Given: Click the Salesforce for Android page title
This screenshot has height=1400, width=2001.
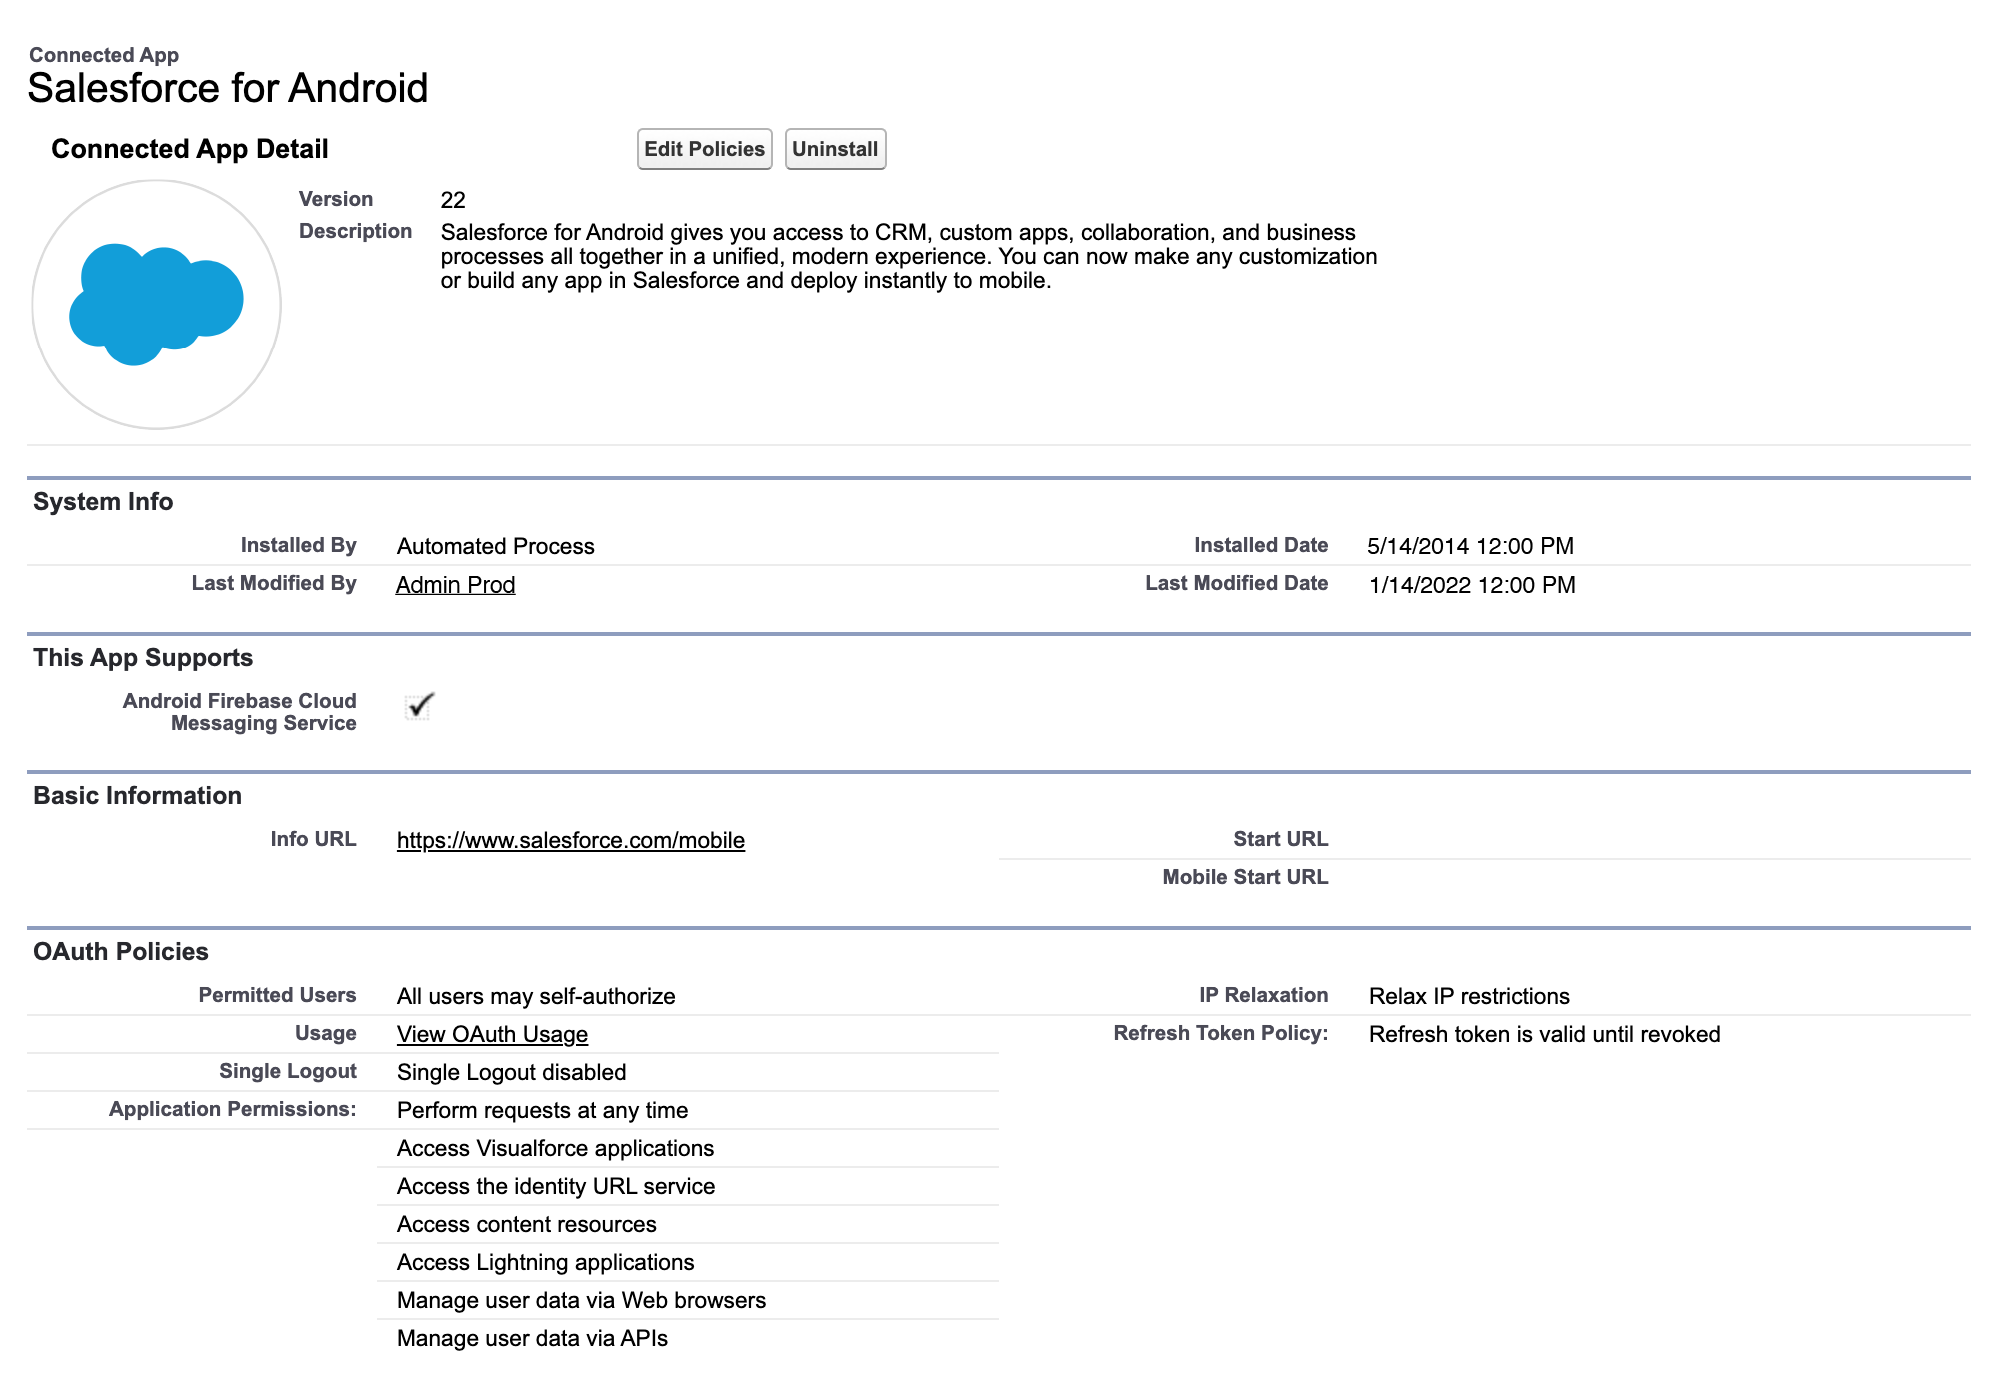Looking at the screenshot, I should pos(228,88).
